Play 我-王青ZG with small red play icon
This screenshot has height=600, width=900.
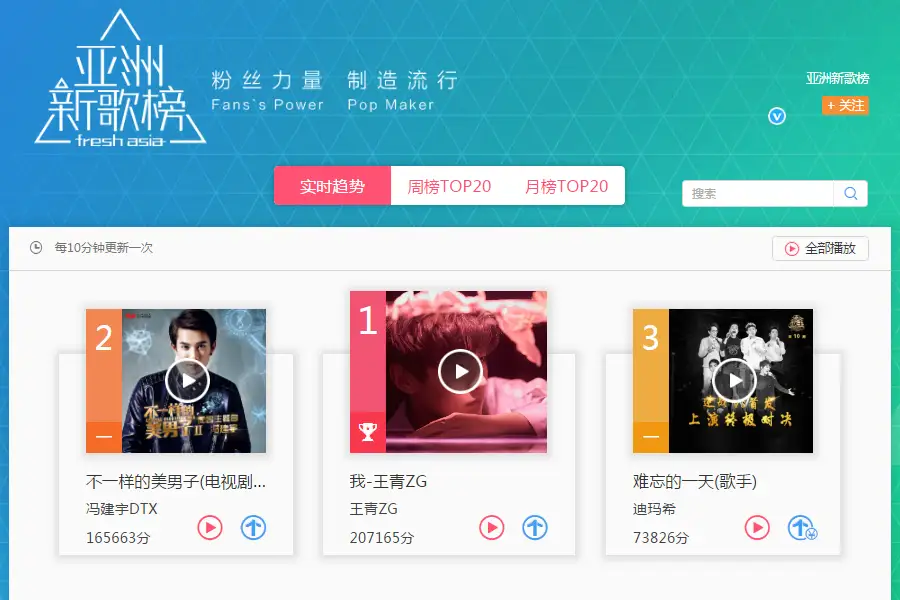tap(492, 528)
